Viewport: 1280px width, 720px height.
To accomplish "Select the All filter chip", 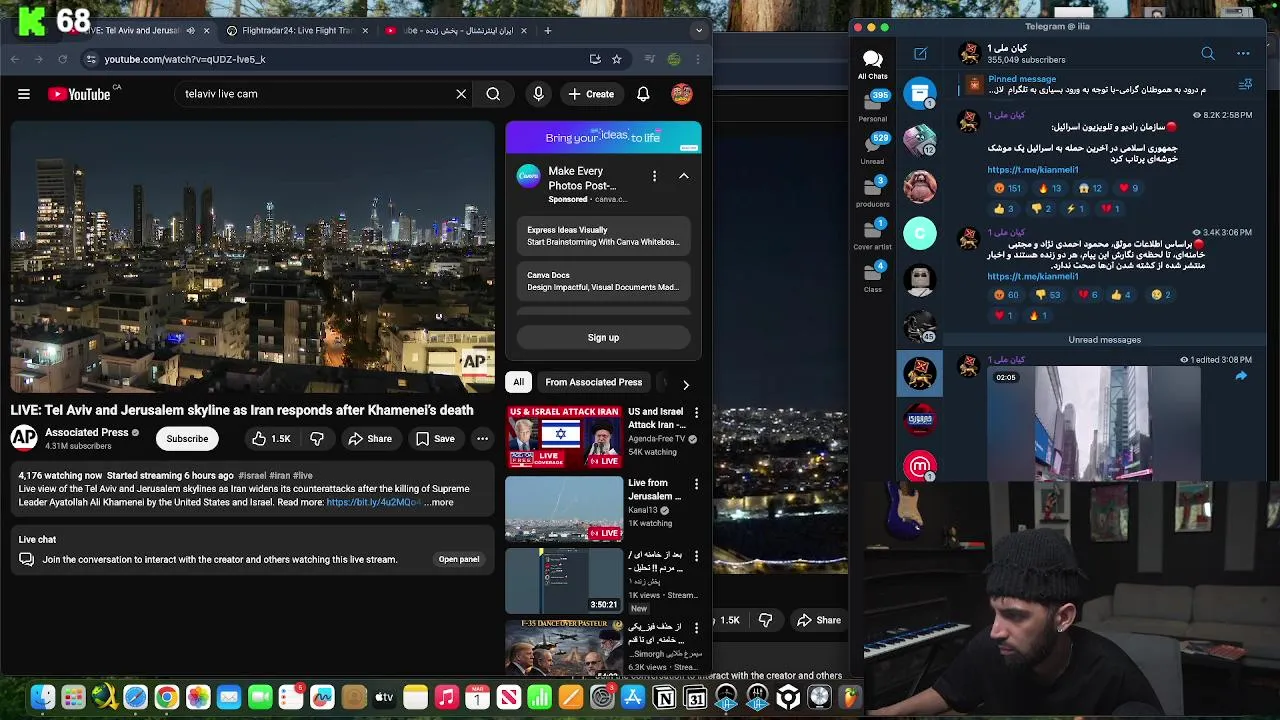I will click(x=518, y=382).
